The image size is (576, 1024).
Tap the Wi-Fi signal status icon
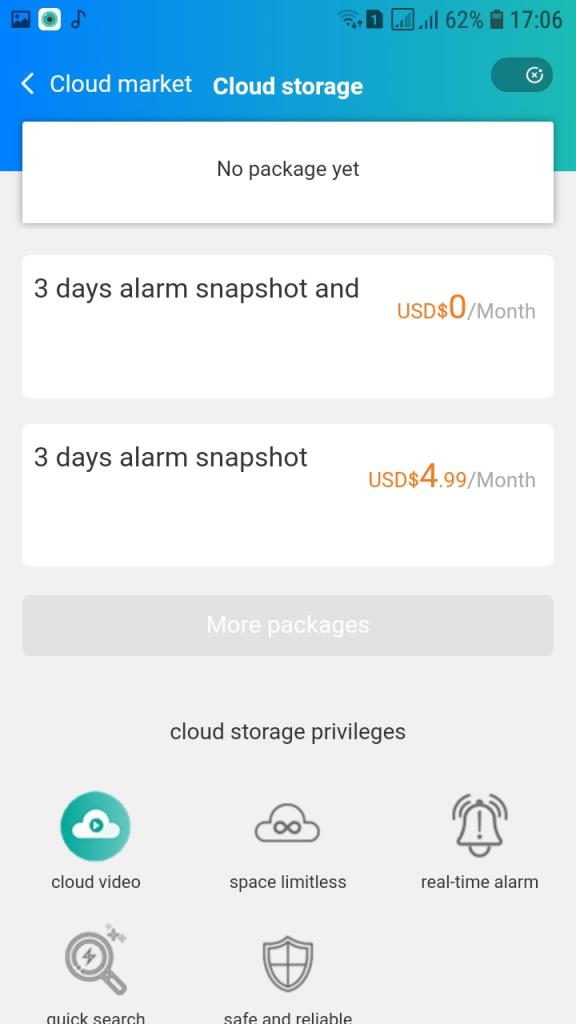click(x=351, y=20)
